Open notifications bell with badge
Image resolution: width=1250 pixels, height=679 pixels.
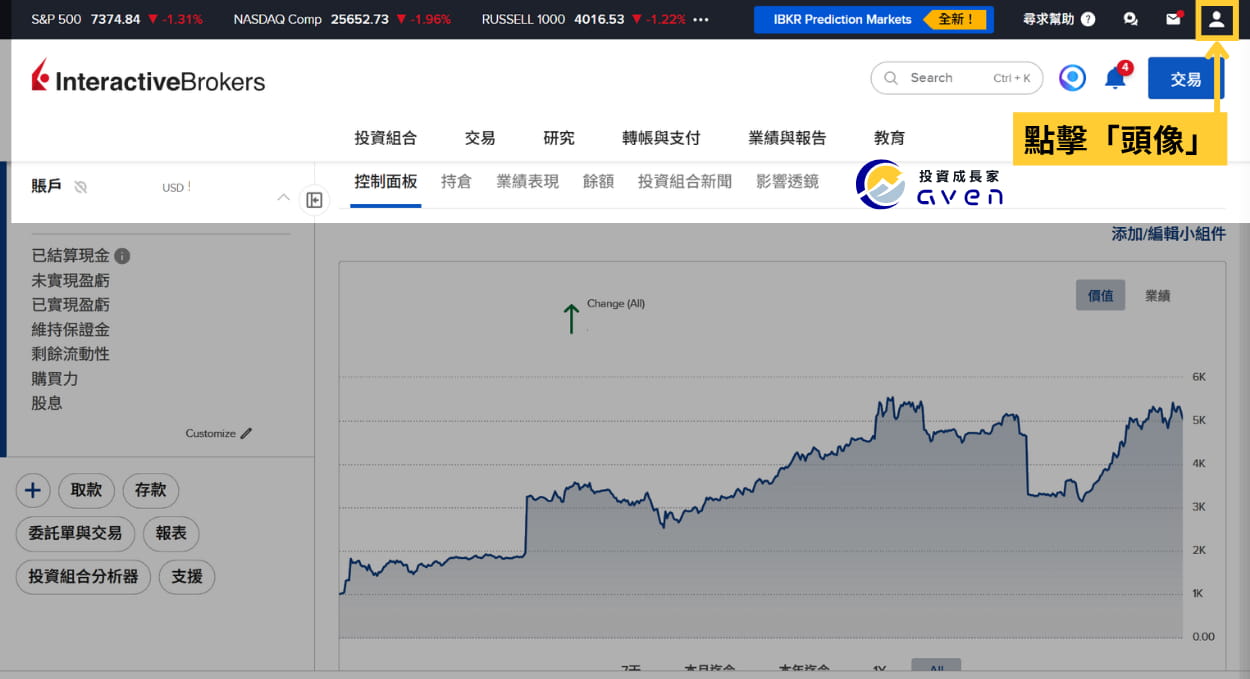tap(1117, 77)
